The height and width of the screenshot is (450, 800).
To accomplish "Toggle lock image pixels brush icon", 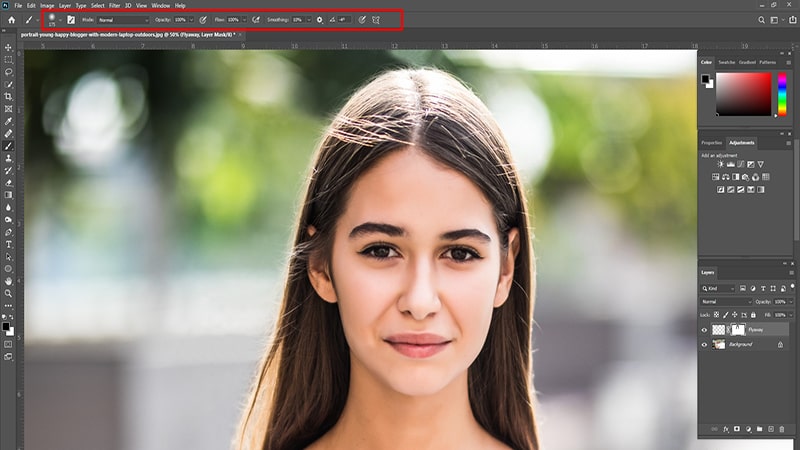I will click(x=726, y=315).
